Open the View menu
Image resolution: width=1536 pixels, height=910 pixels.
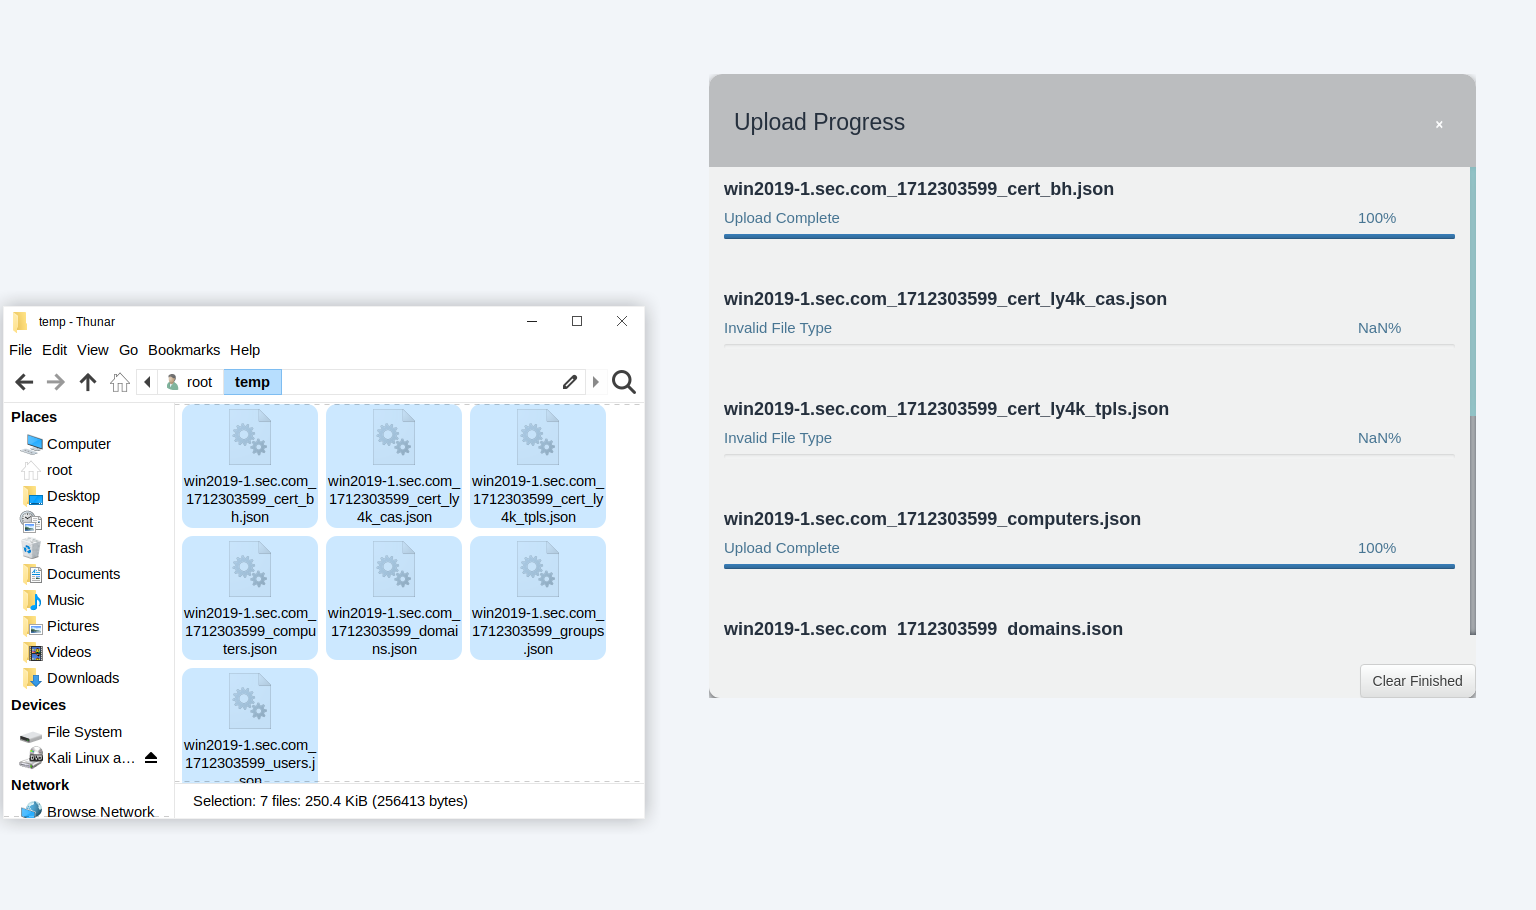(x=93, y=350)
